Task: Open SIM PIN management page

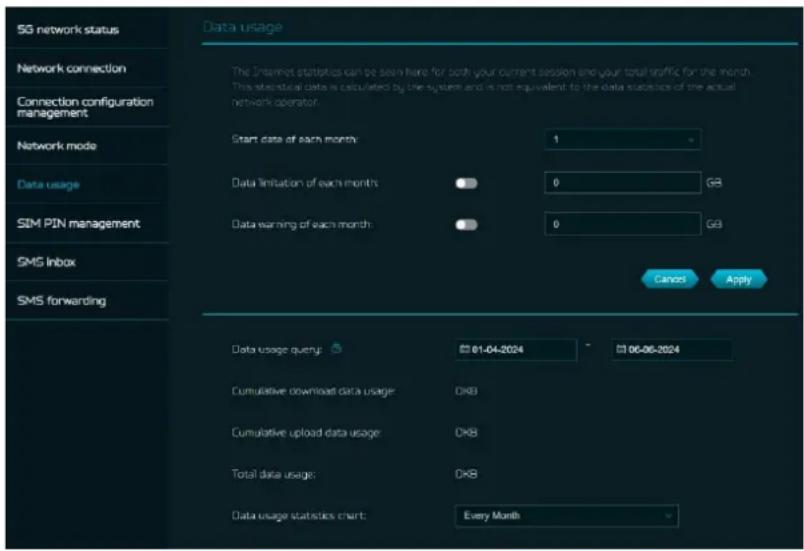Action: pos(78,223)
